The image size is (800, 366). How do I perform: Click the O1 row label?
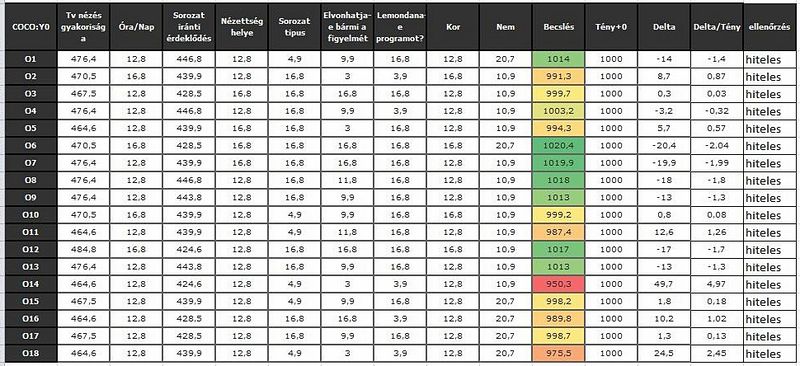(31, 59)
